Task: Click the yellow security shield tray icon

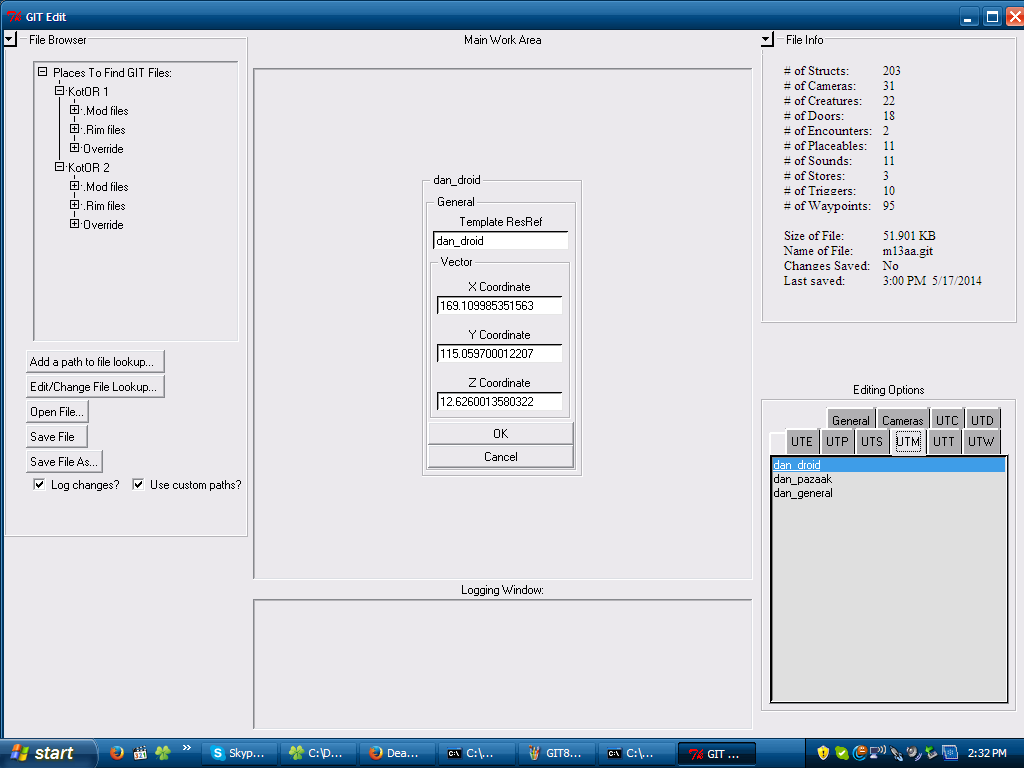Action: tap(823, 753)
